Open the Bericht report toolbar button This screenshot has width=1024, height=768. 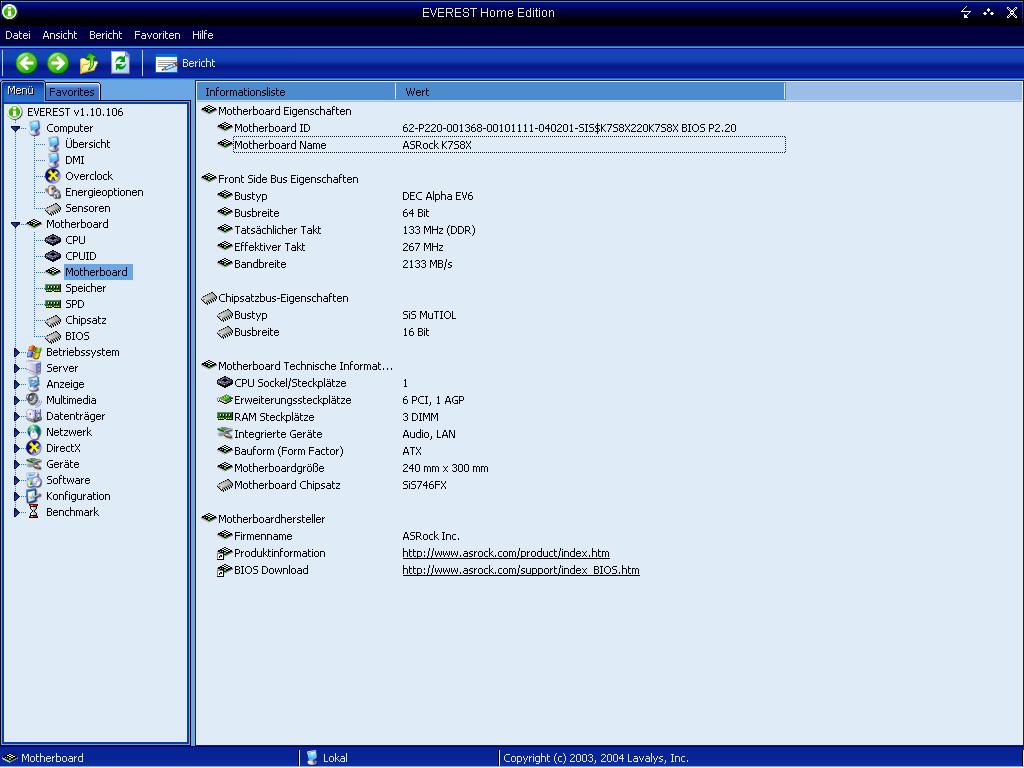pos(185,63)
